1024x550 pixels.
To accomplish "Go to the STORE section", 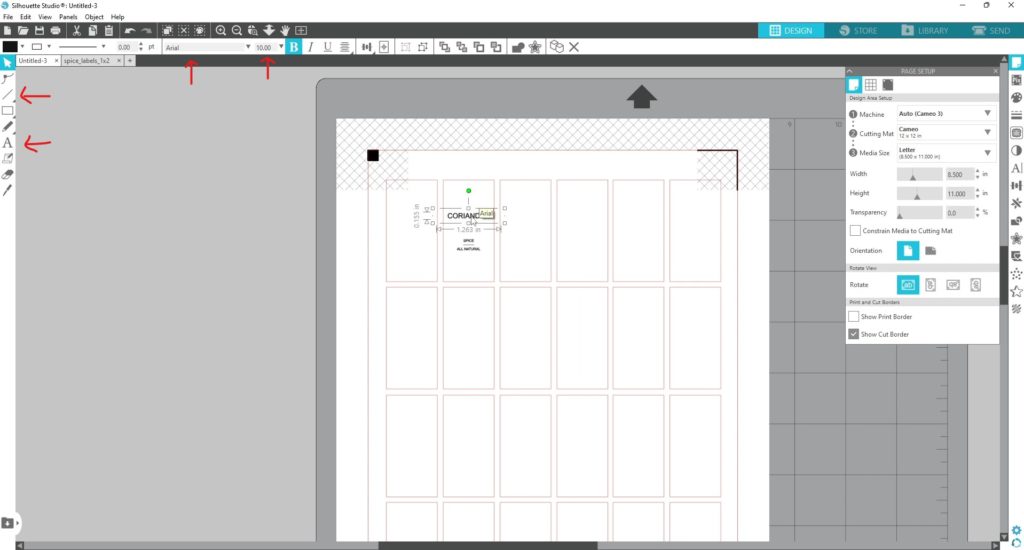I will [x=858, y=31].
